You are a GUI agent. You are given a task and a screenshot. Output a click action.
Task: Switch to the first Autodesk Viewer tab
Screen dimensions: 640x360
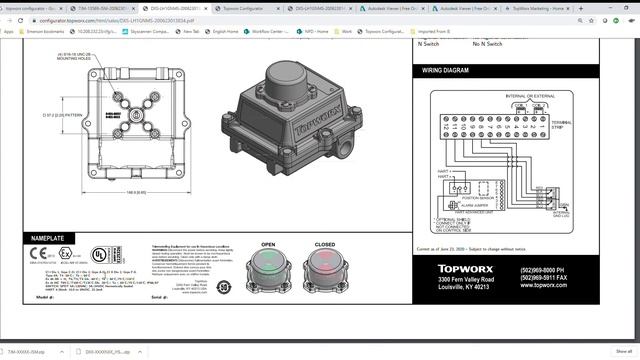click(x=392, y=8)
